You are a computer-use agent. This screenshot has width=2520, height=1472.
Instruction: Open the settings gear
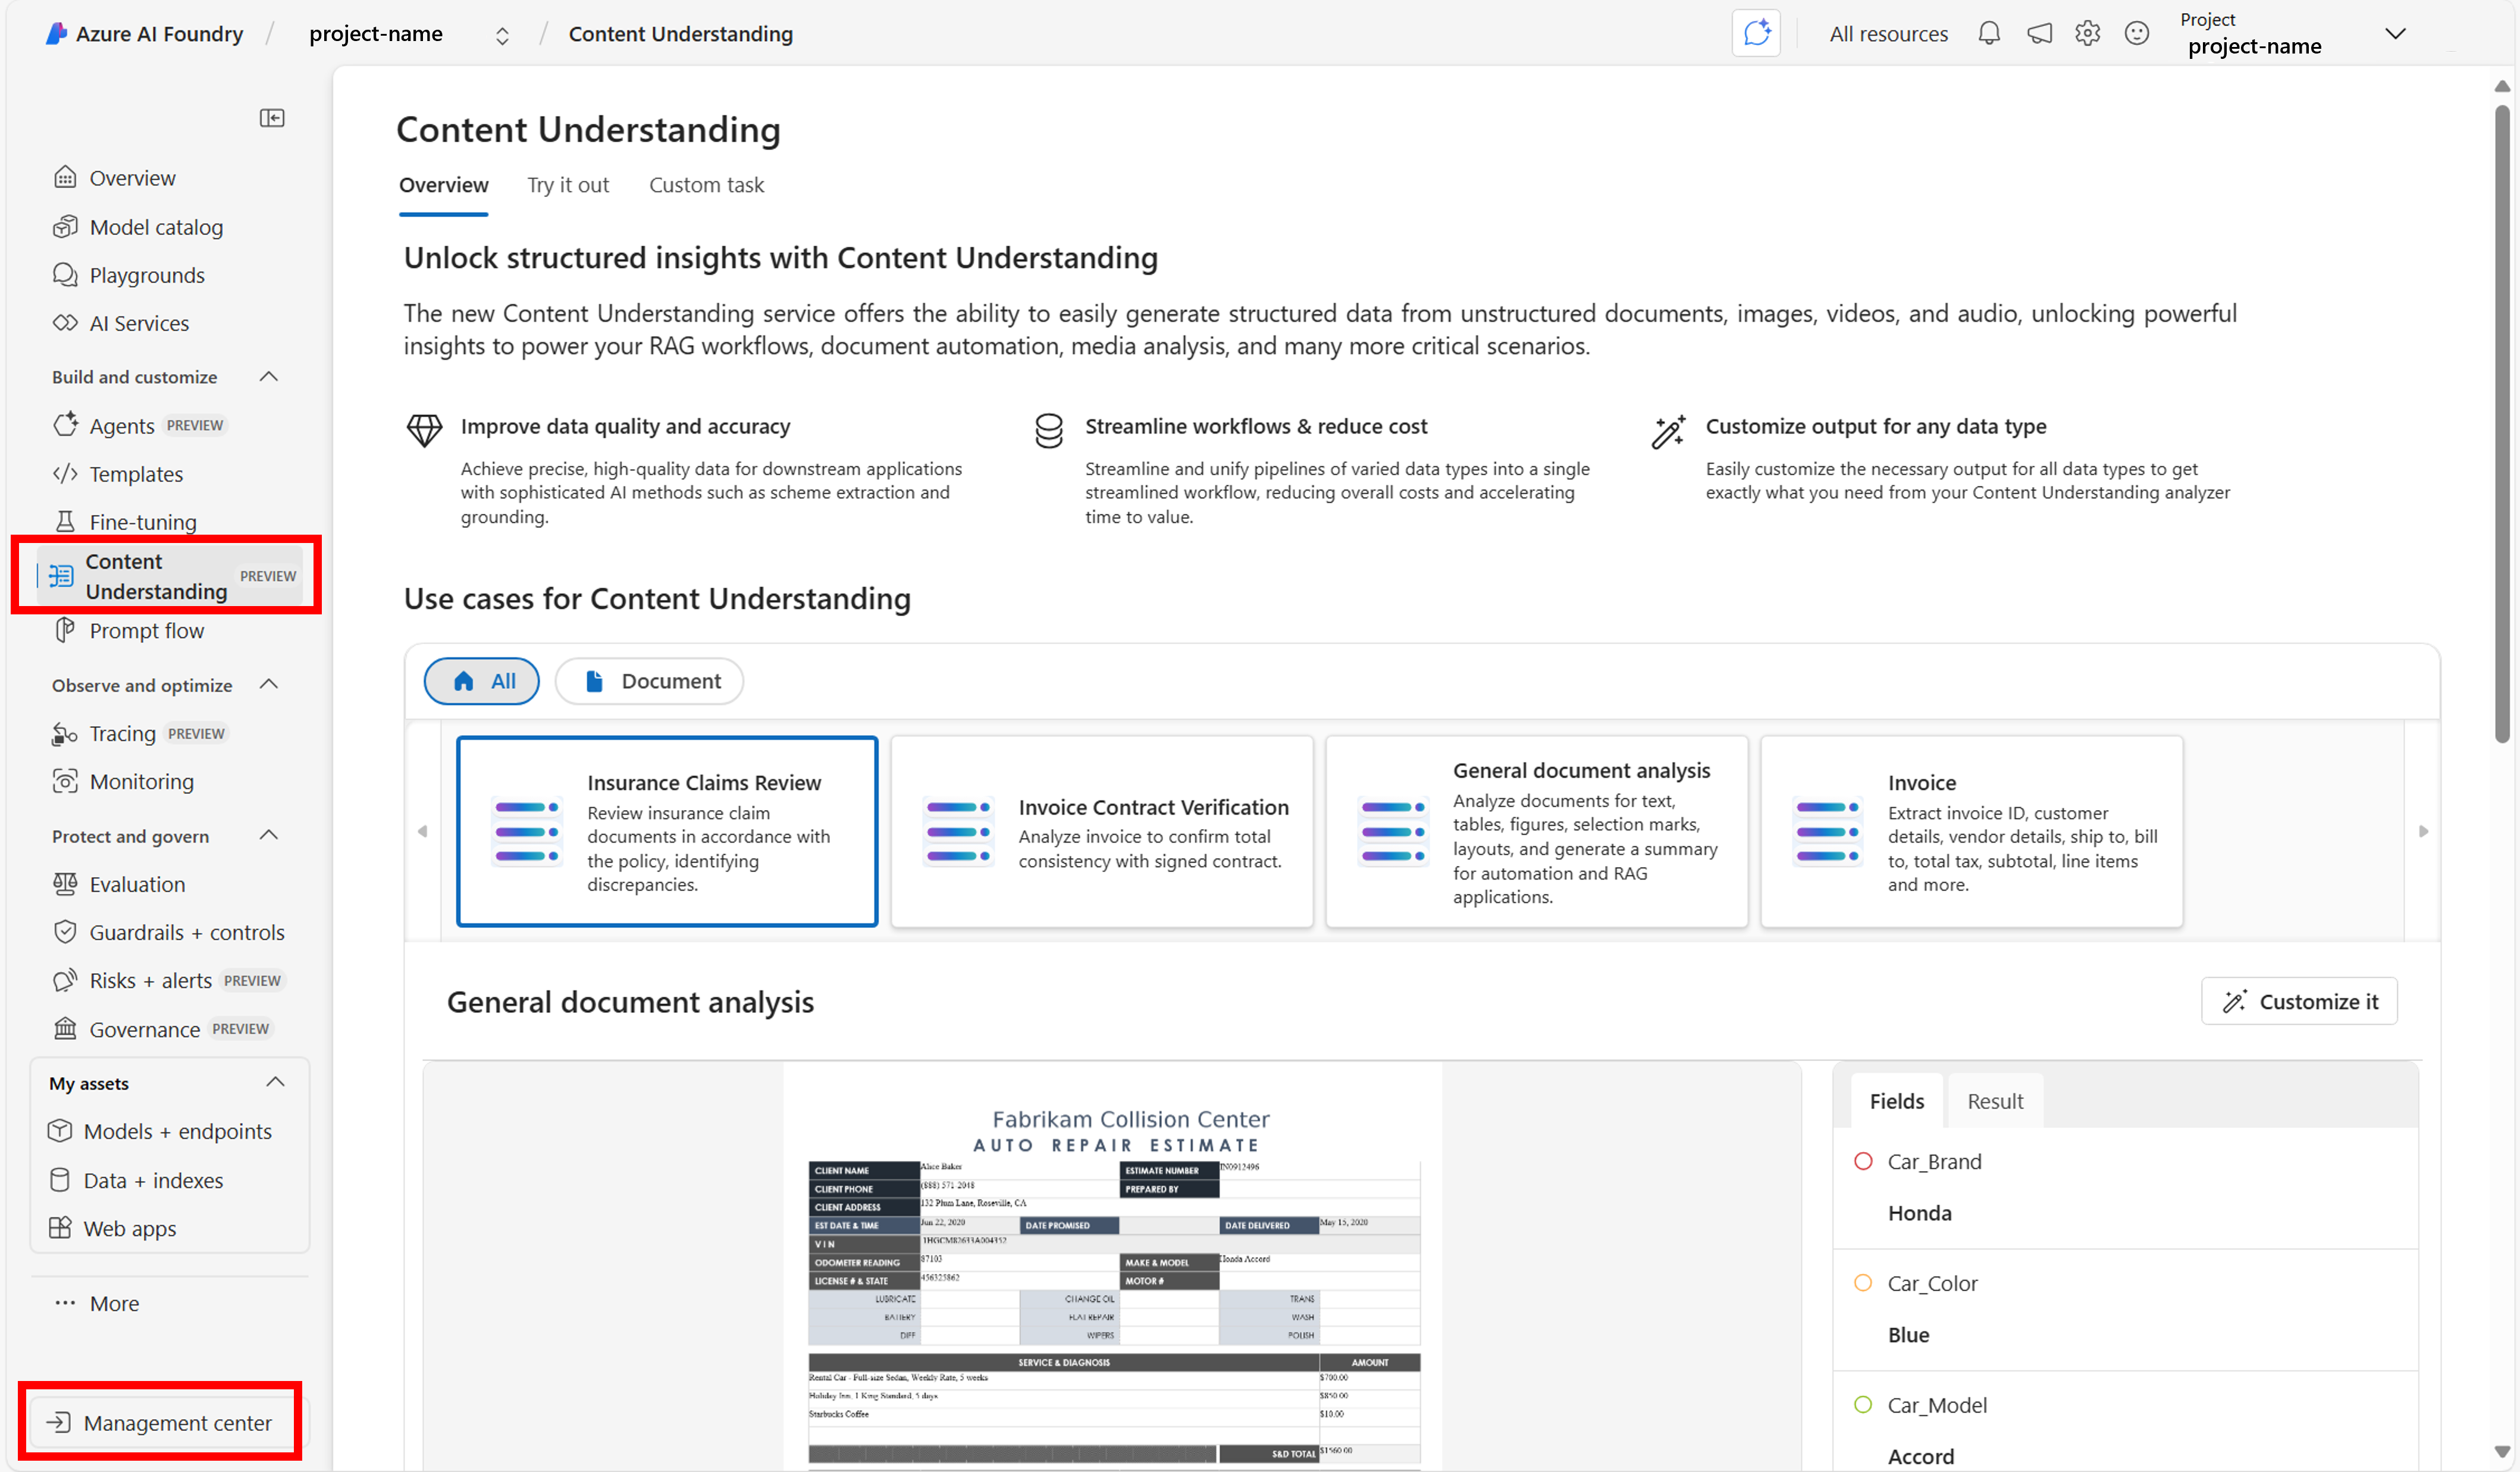(x=2087, y=33)
